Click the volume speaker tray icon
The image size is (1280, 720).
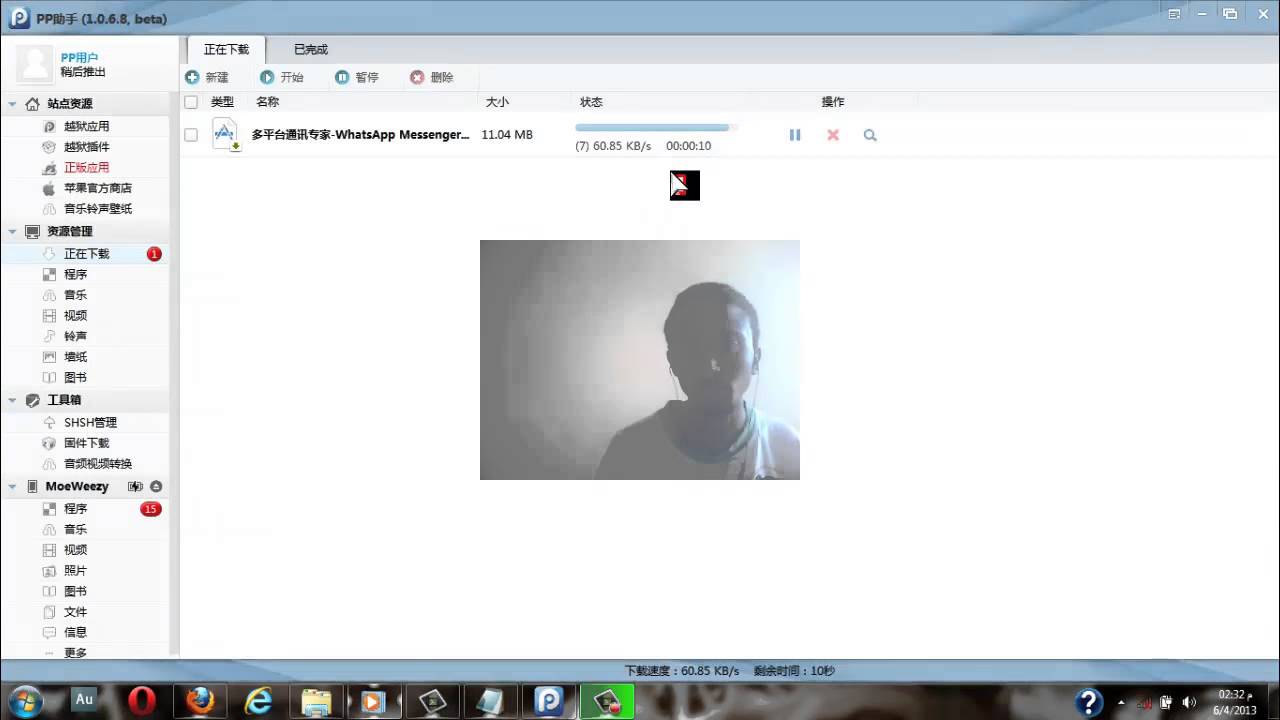pos(1189,702)
